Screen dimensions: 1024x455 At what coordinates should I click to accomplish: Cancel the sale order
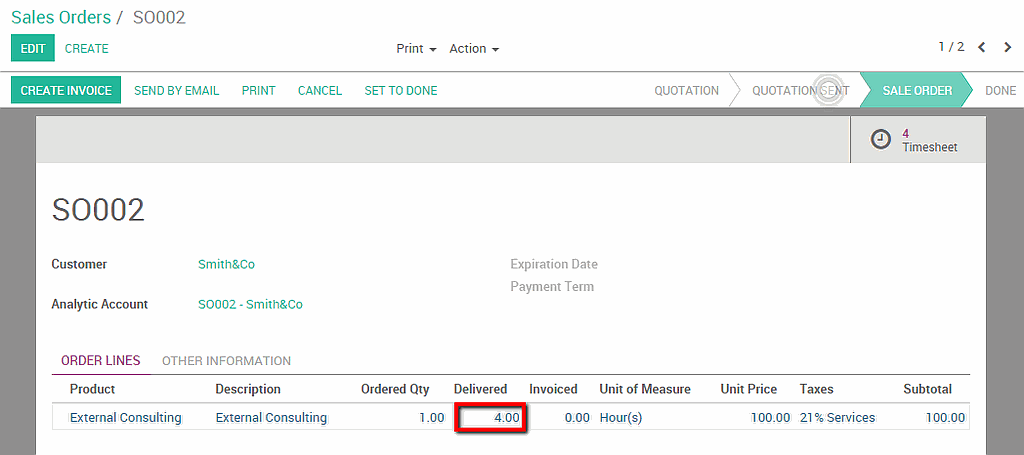coord(320,90)
